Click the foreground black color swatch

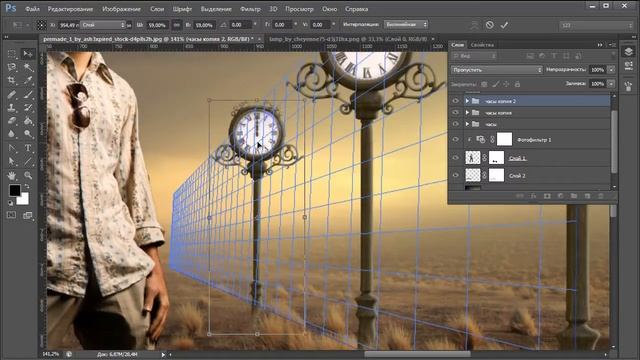[15, 190]
